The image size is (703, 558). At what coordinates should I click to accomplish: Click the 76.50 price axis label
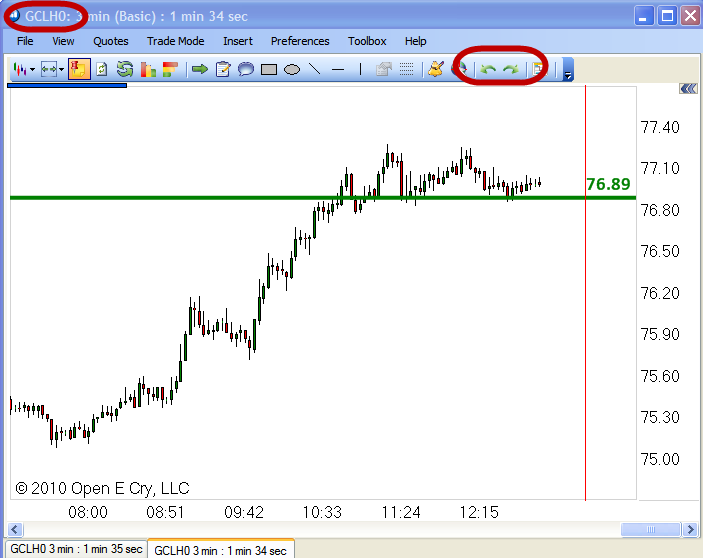click(660, 251)
